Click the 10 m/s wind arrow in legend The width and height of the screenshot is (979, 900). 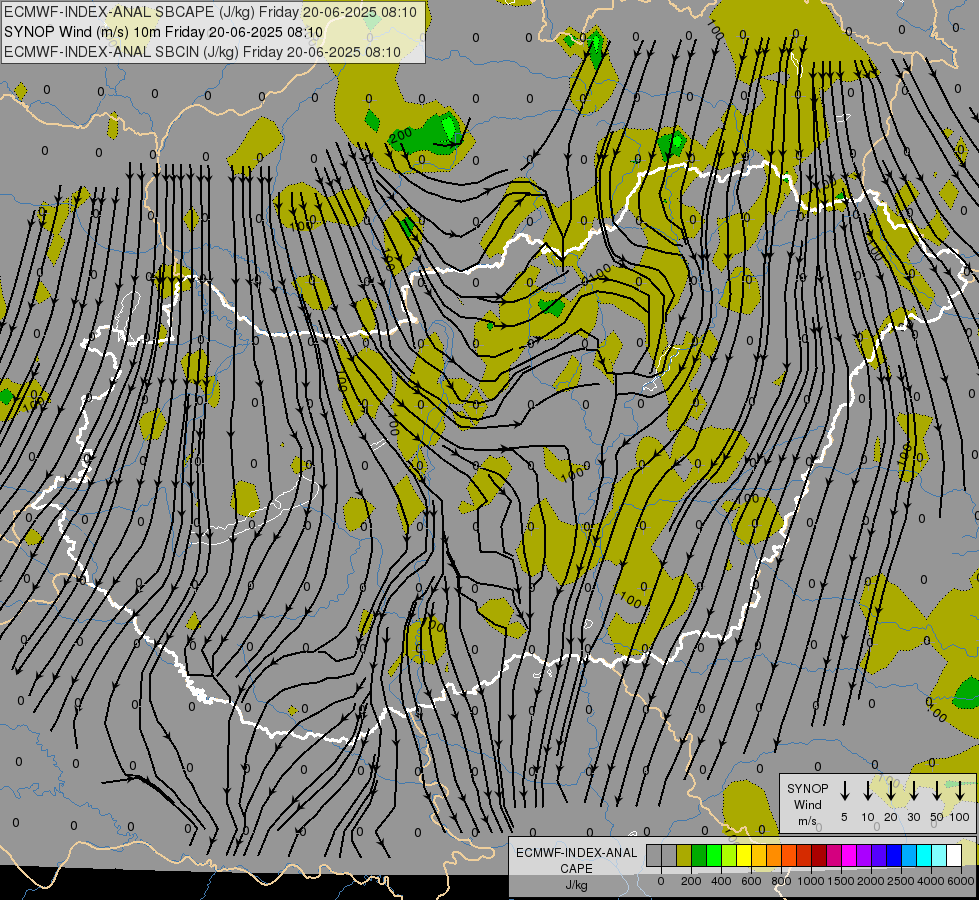867,790
